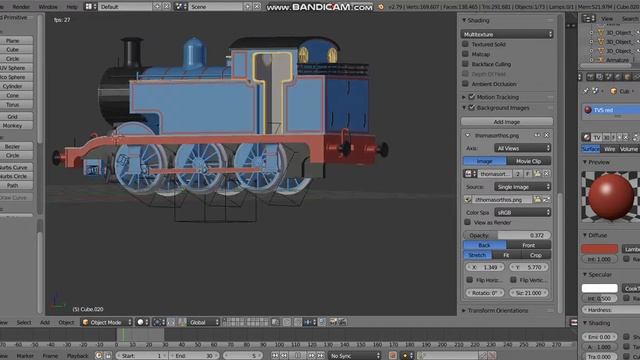Click the open image folder icon beside thomasort
The width and height of the screenshot is (640, 360).
(x=537, y=174)
